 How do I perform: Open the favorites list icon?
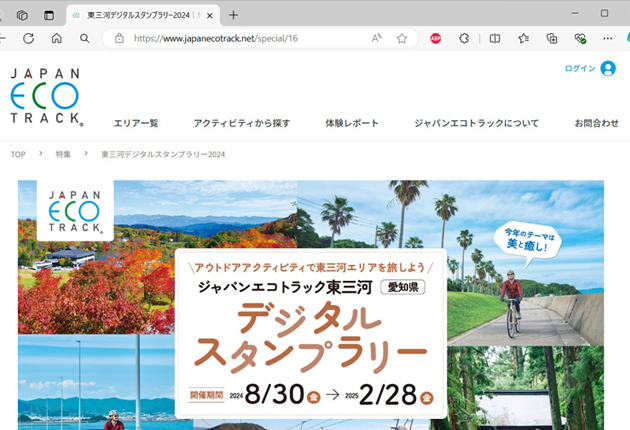click(524, 38)
